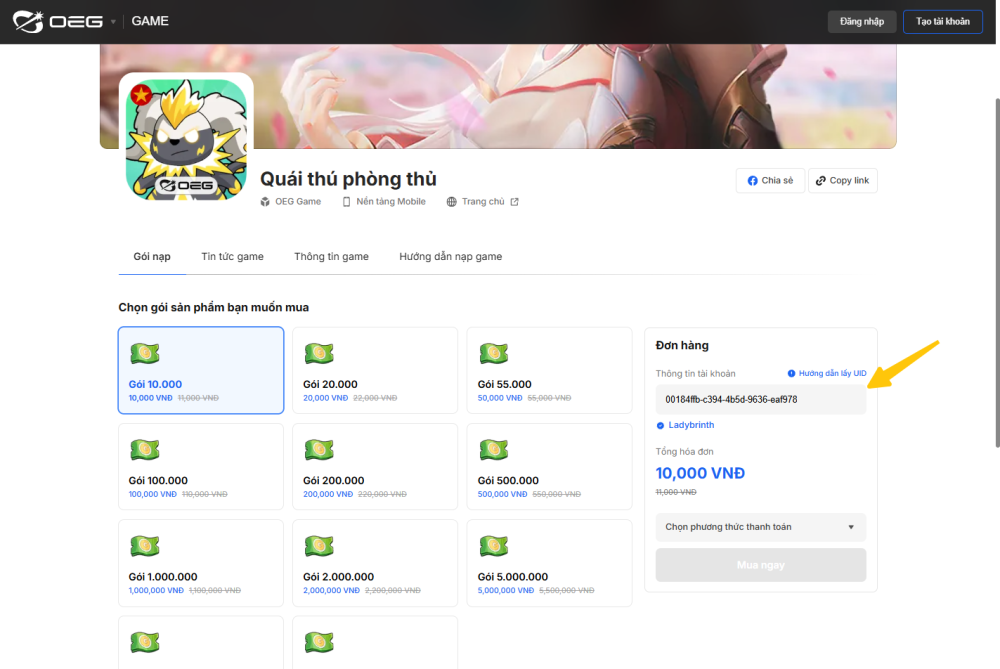Screen dimensions: 1000x669
Task: Choose the Gói 20.000 package
Action: click(375, 370)
